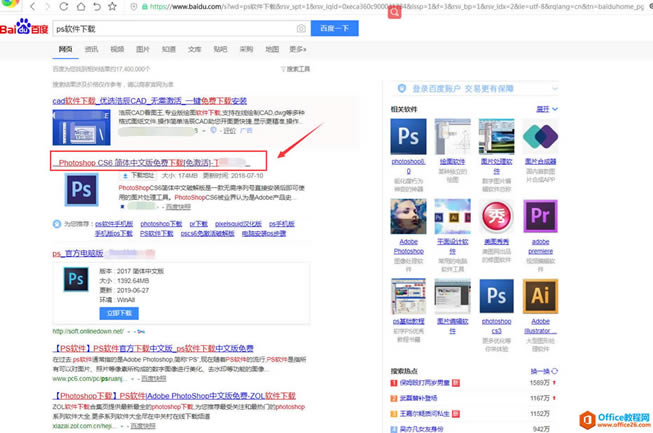
Task: Open the photoshop cs3 Ps icon
Action: (496, 296)
